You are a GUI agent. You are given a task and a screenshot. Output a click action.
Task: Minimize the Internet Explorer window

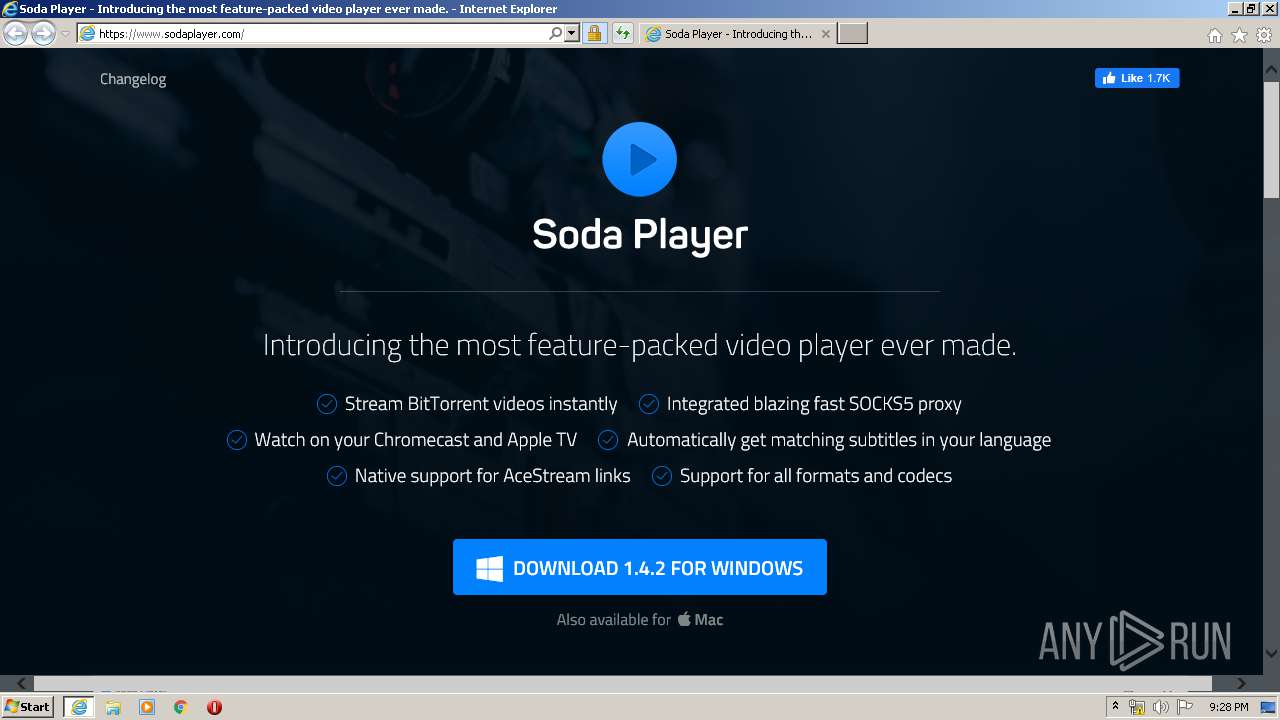tap(1235, 8)
